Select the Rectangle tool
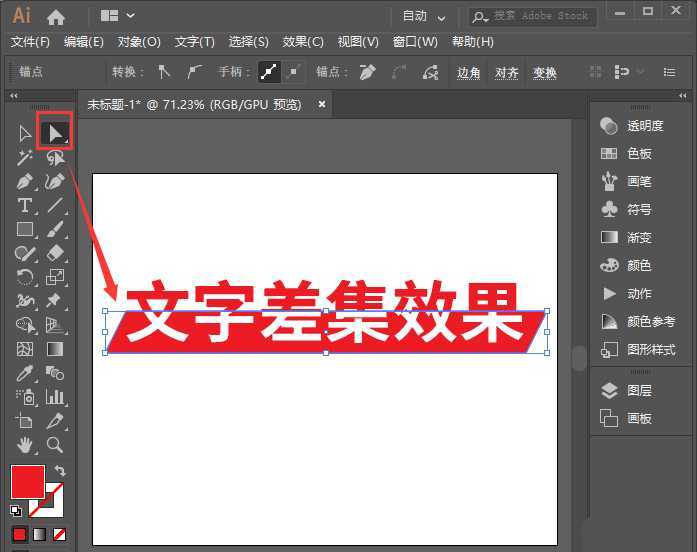The width and height of the screenshot is (697, 552). coord(25,229)
